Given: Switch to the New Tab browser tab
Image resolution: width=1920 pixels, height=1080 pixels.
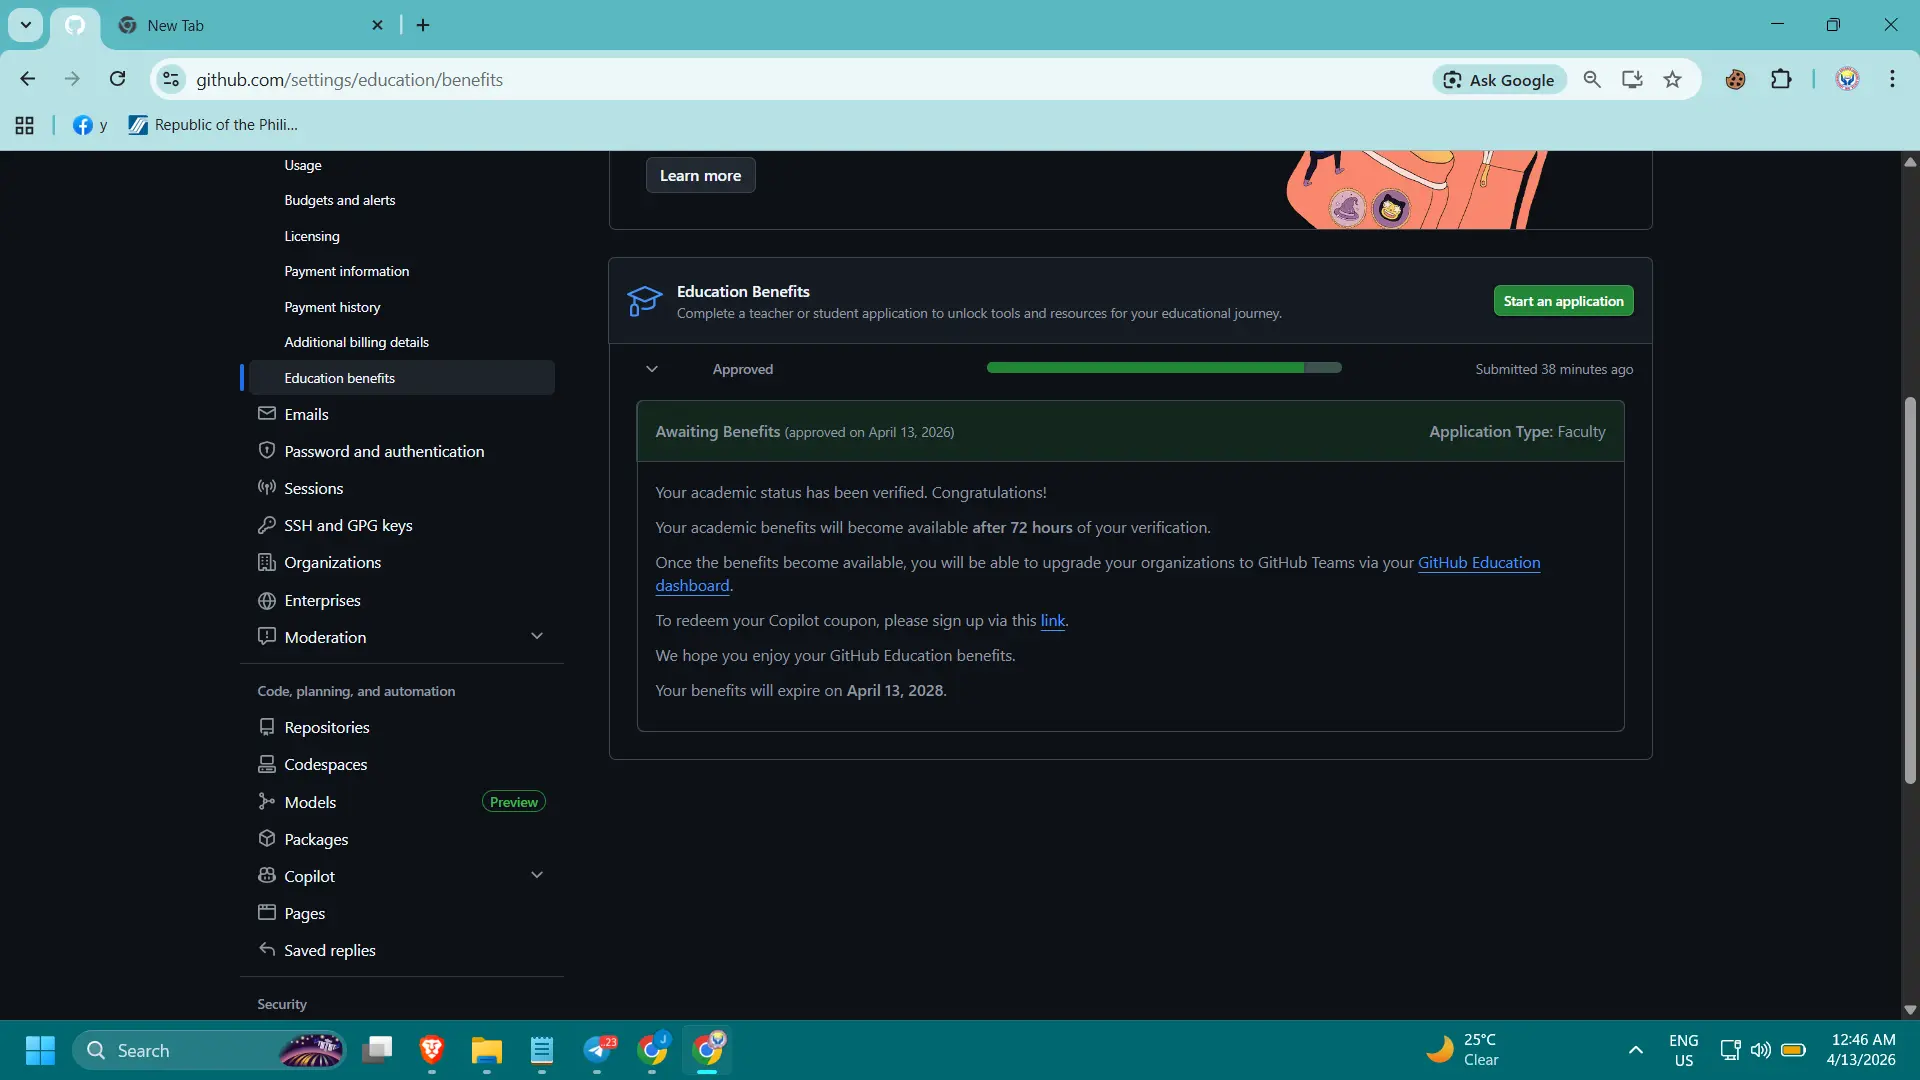Looking at the screenshot, I should (x=250, y=26).
